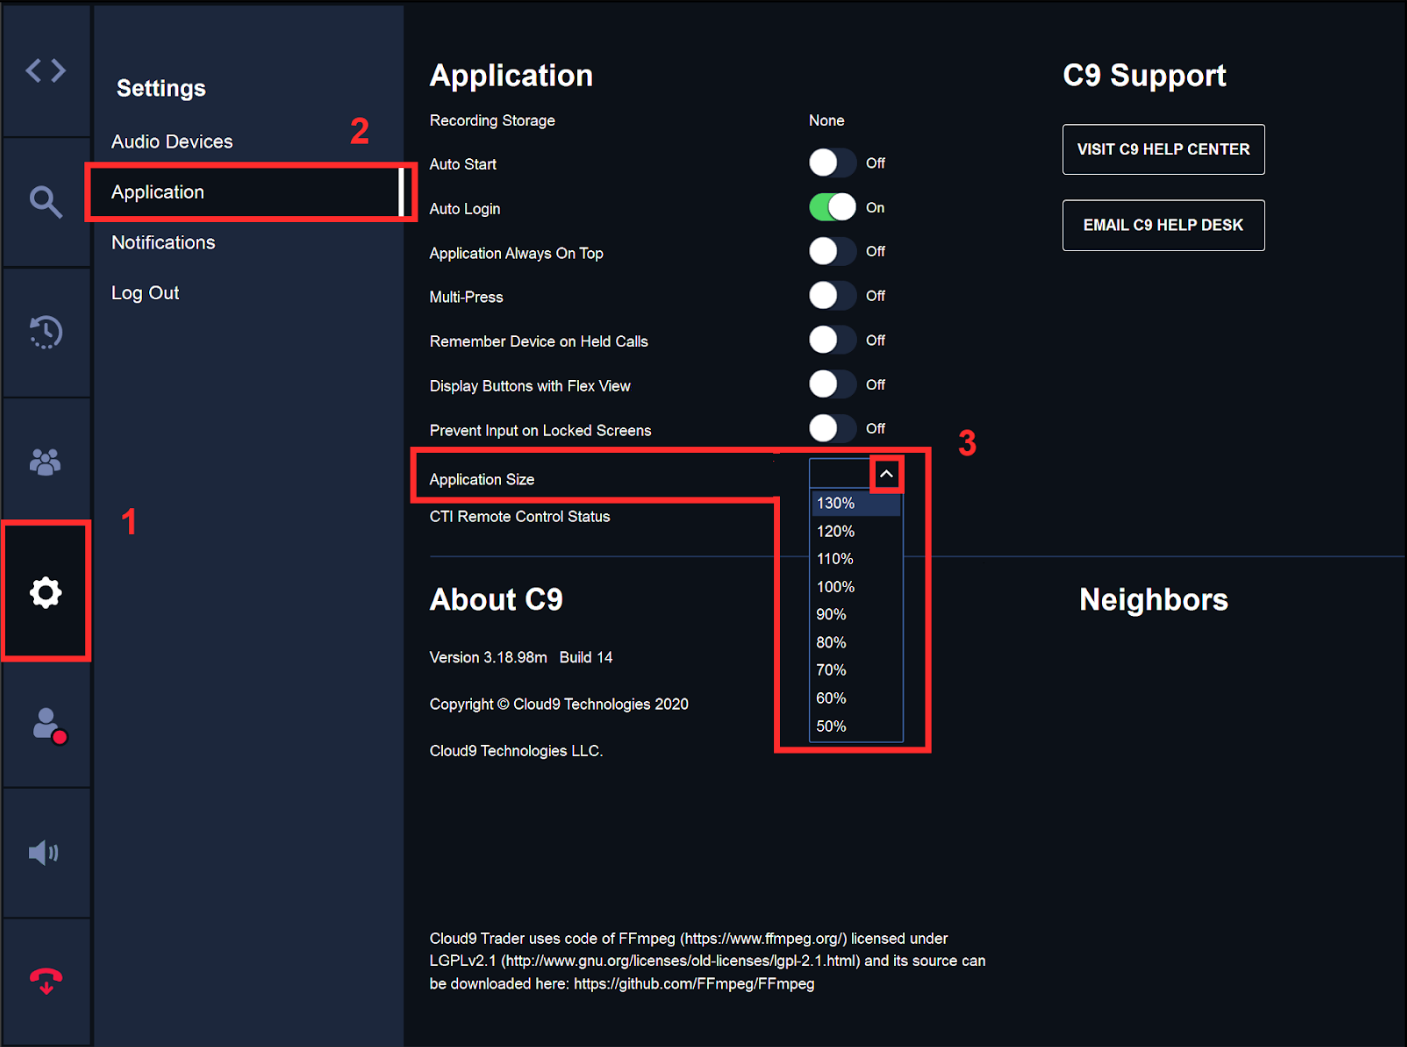1407x1047 pixels.
Task: Open the settings gear icon
Action: [46, 593]
